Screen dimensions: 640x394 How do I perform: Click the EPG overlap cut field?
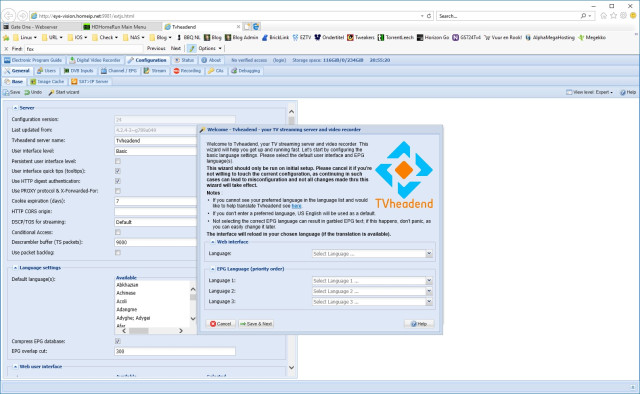175,351
